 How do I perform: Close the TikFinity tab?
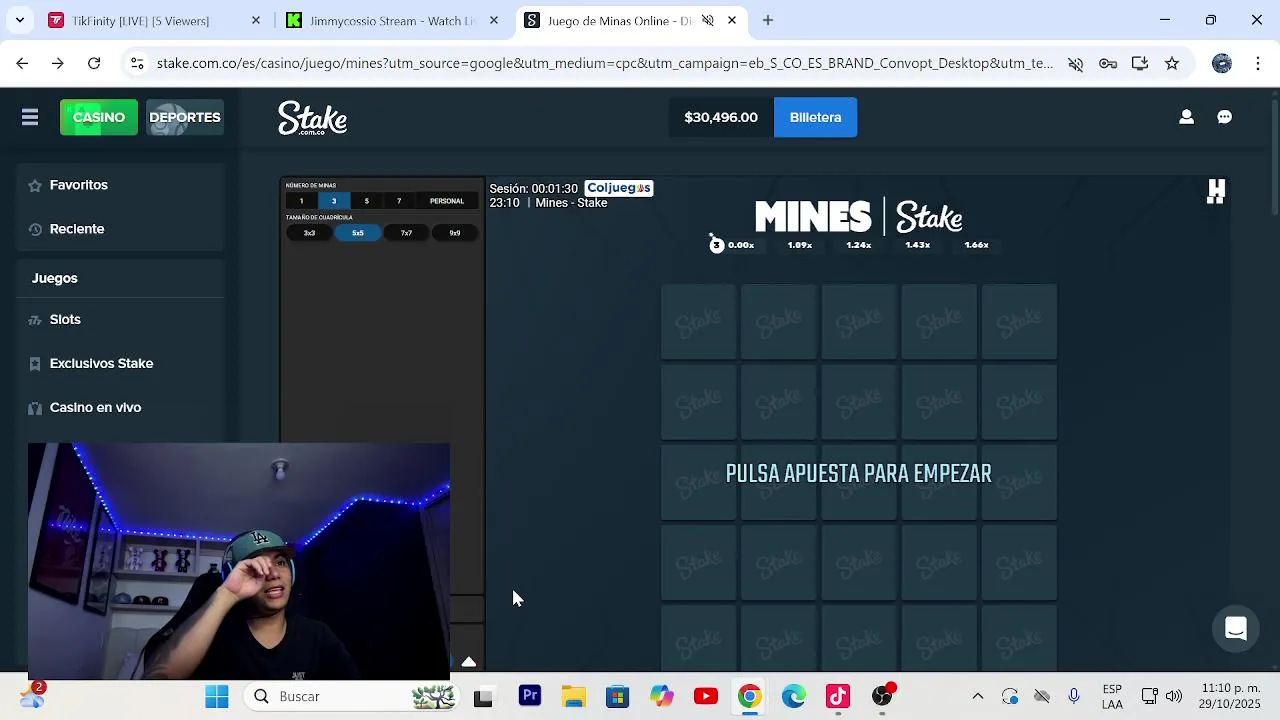256,20
